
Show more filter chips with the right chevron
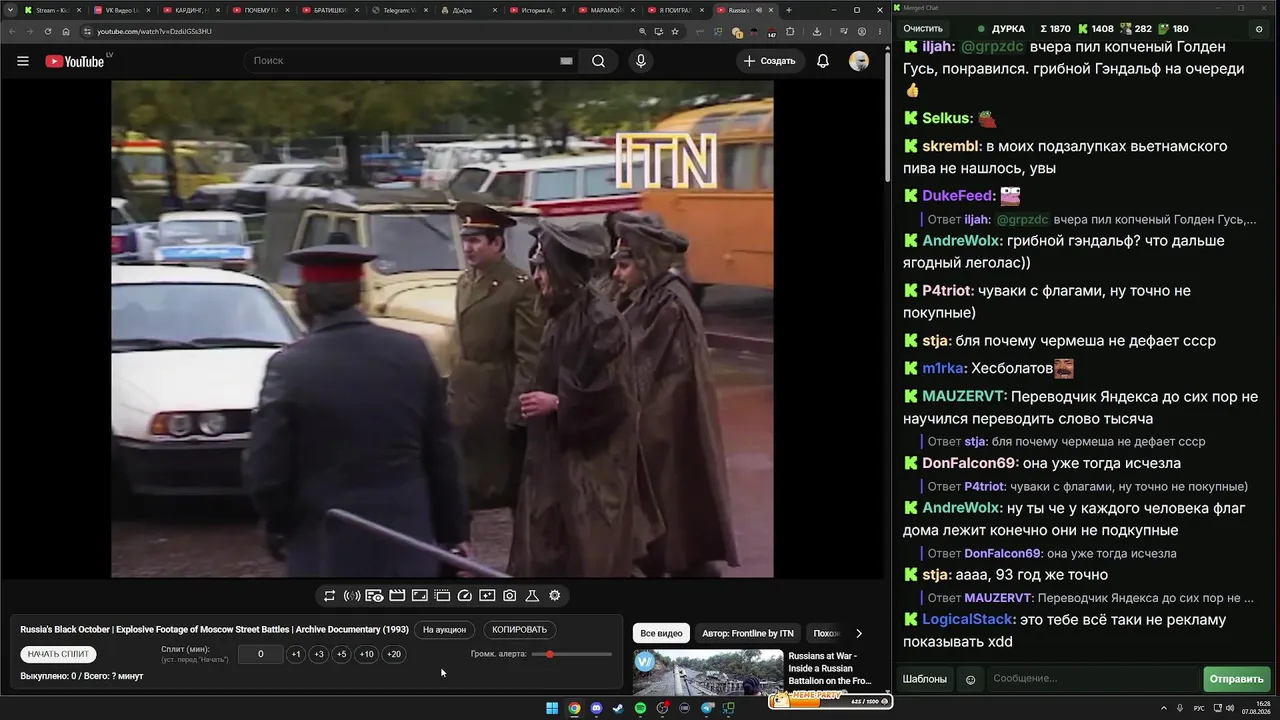858,633
